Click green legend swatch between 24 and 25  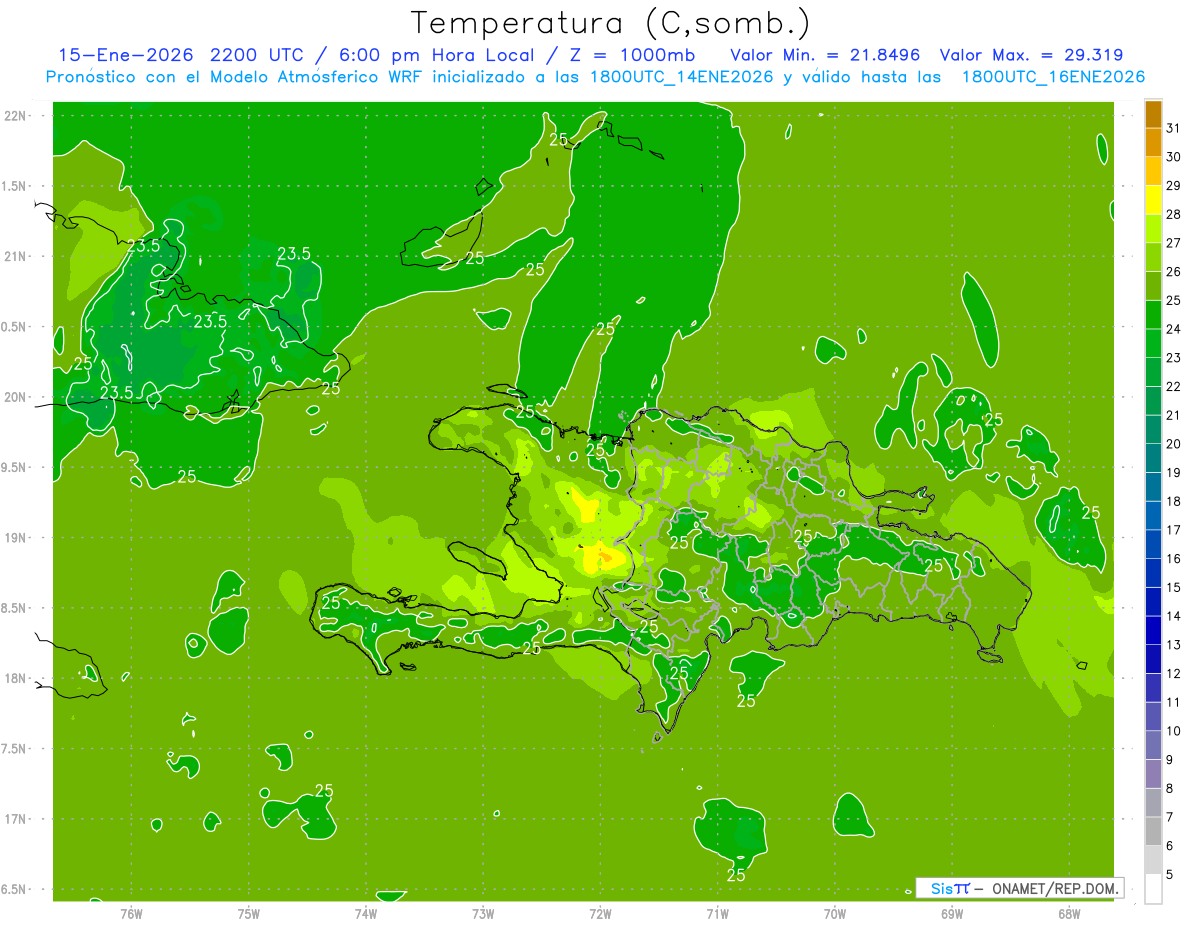tap(1153, 315)
